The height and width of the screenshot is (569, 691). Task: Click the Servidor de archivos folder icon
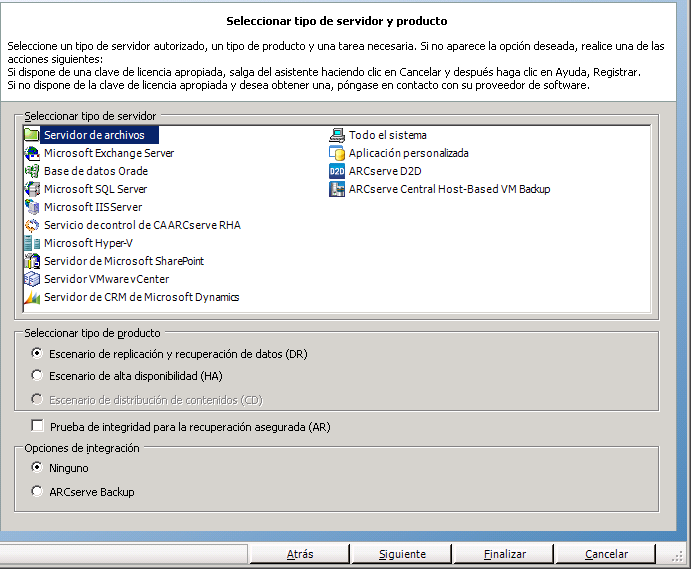click(32, 135)
